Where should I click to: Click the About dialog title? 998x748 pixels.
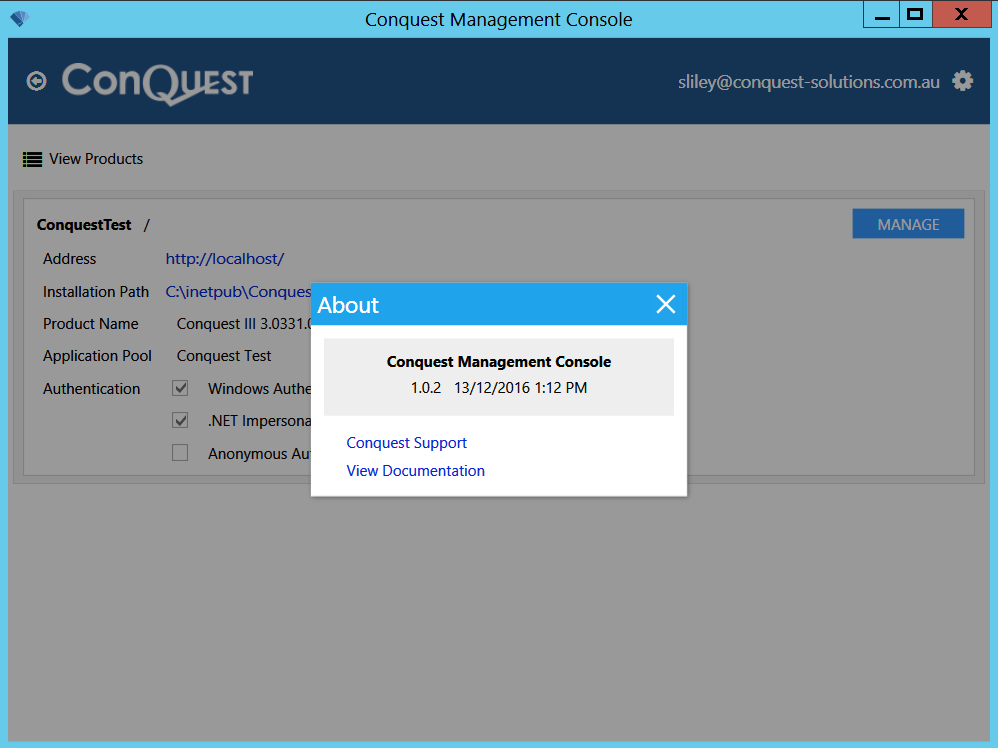348,305
